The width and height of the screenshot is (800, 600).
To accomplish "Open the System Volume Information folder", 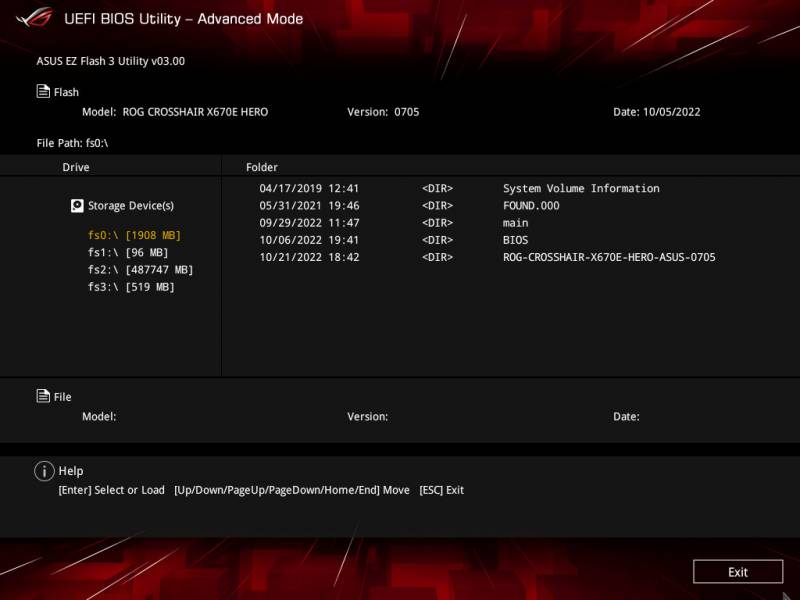I will point(580,189).
